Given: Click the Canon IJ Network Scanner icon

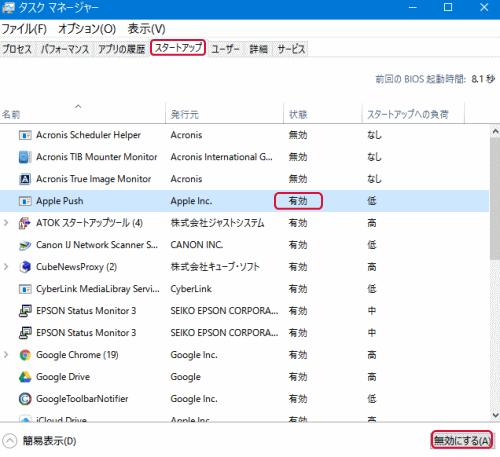Looking at the screenshot, I should [25, 245].
